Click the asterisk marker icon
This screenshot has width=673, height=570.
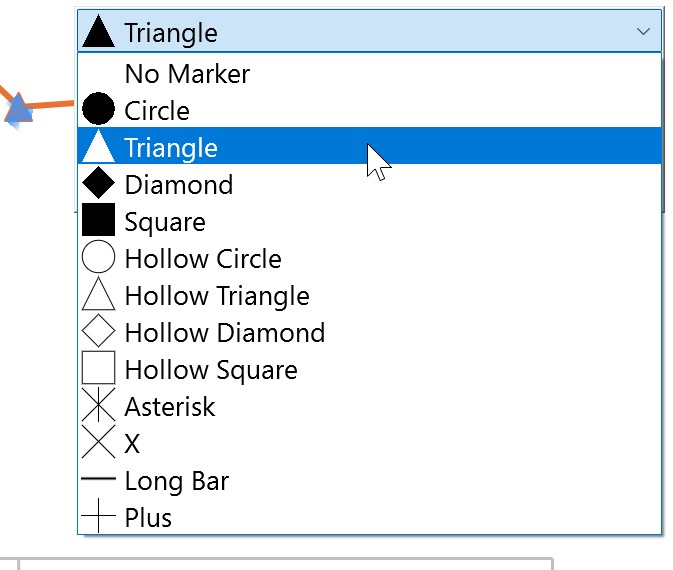pos(98,406)
